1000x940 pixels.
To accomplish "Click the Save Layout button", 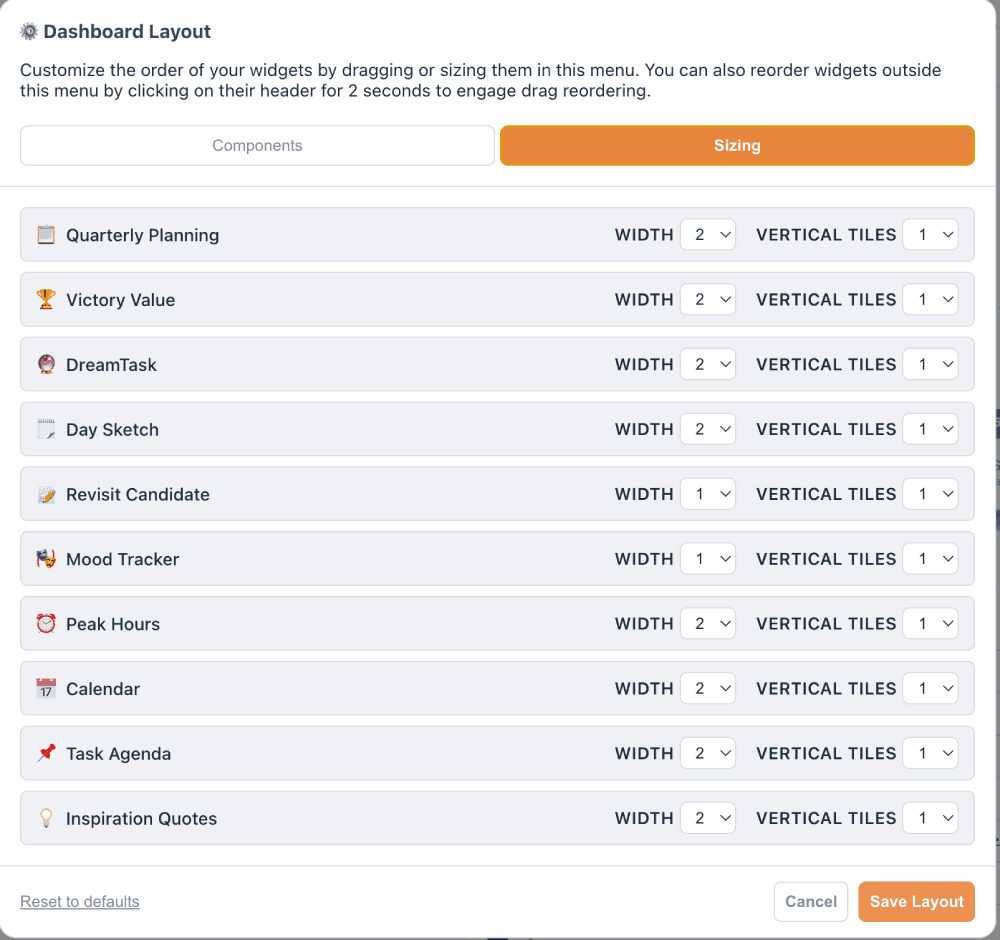I will click(x=916, y=902).
